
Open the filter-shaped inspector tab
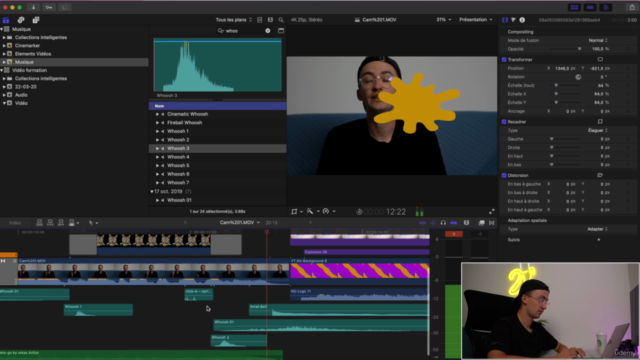[513, 20]
